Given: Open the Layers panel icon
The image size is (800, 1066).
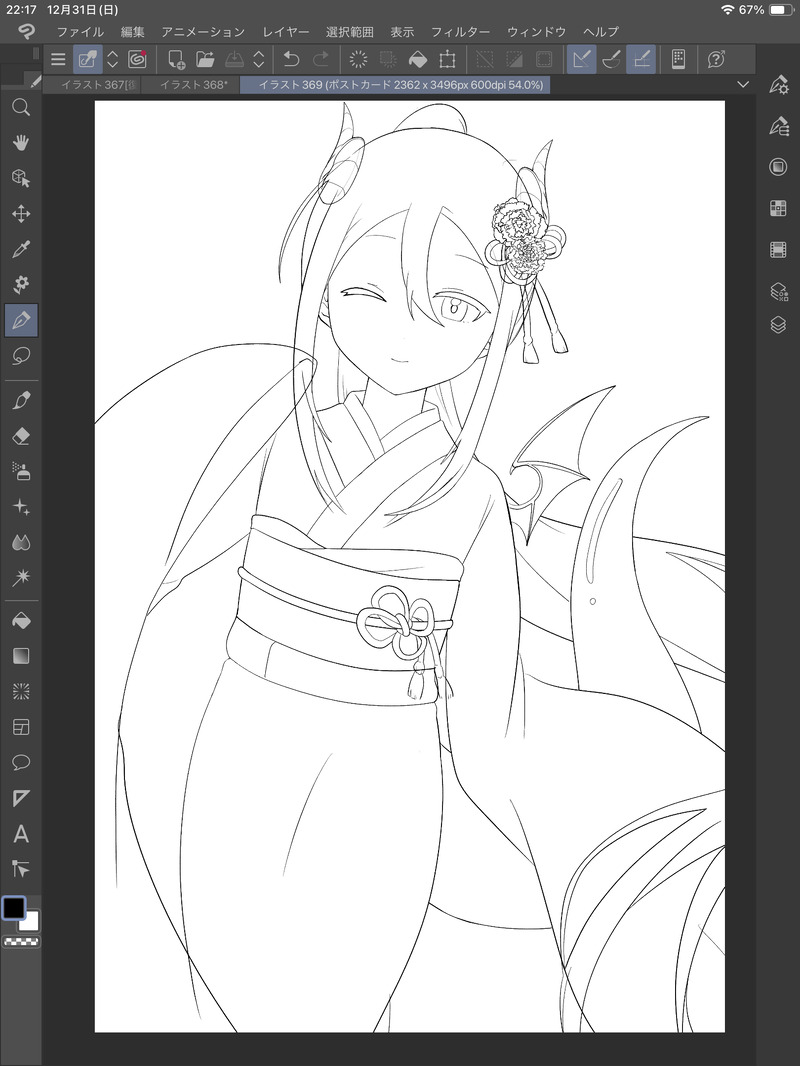Looking at the screenshot, I should pyautogui.click(x=778, y=325).
